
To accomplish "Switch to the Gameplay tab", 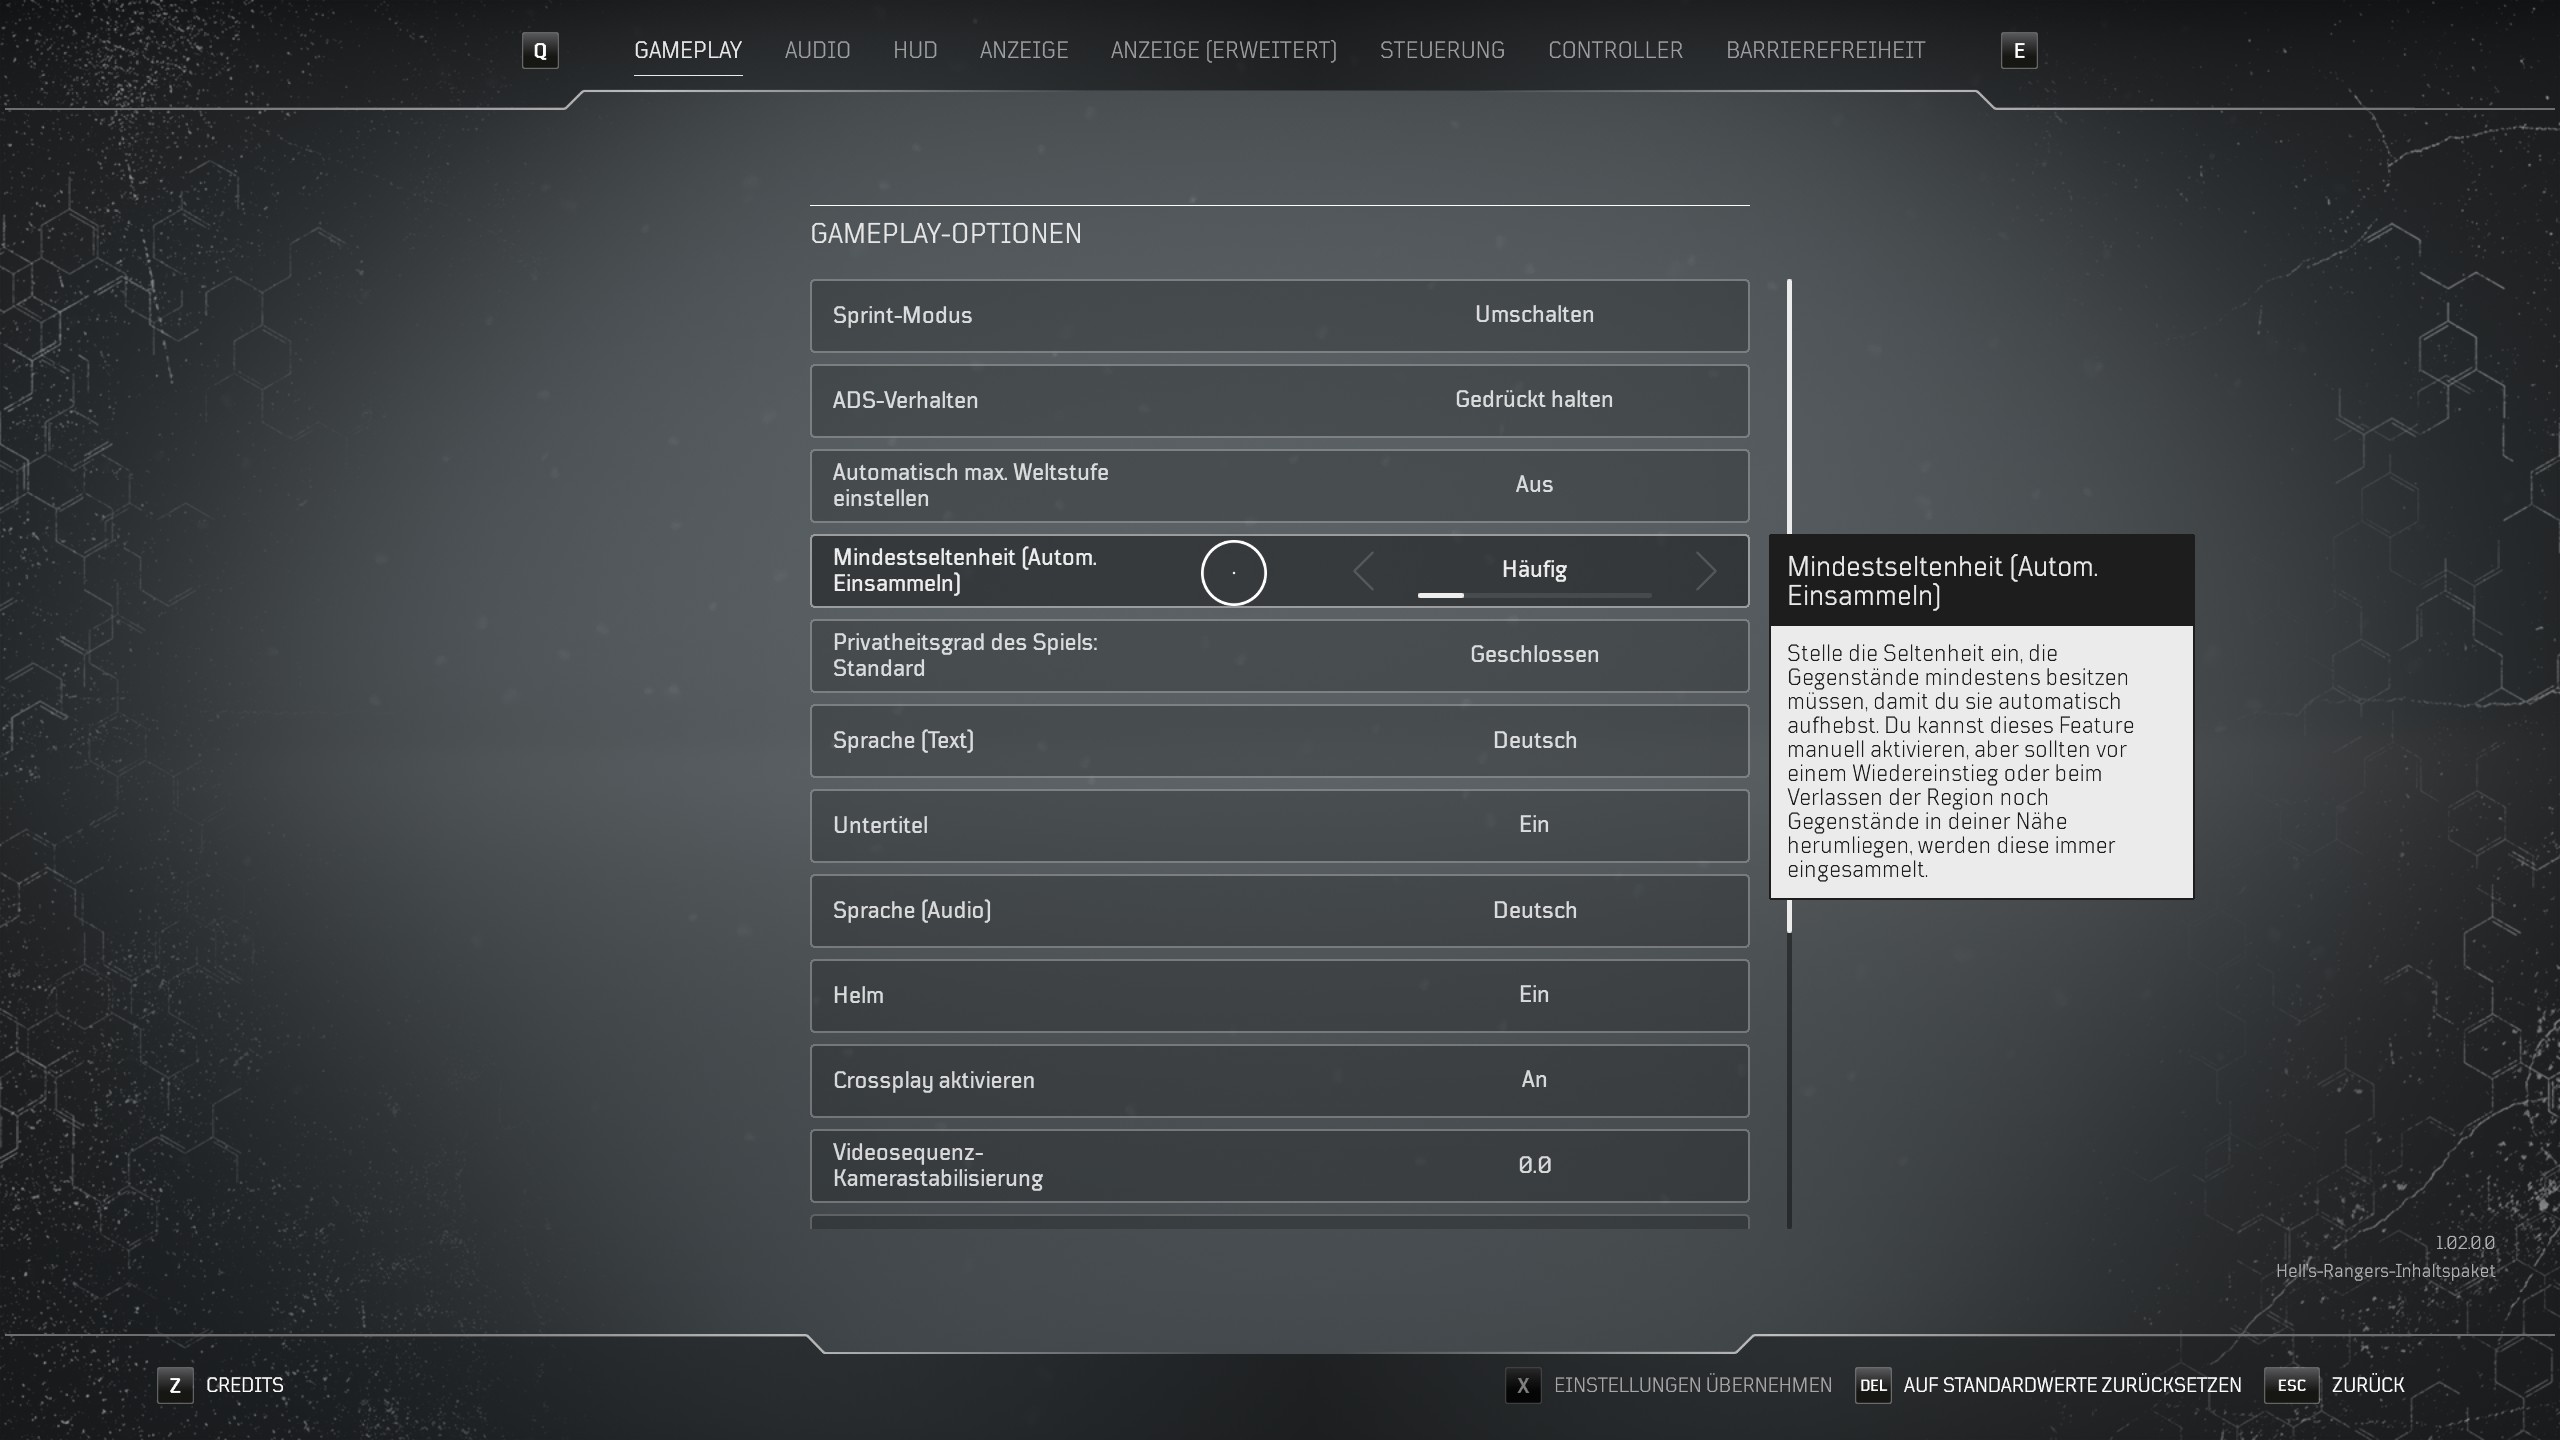I will 688,50.
